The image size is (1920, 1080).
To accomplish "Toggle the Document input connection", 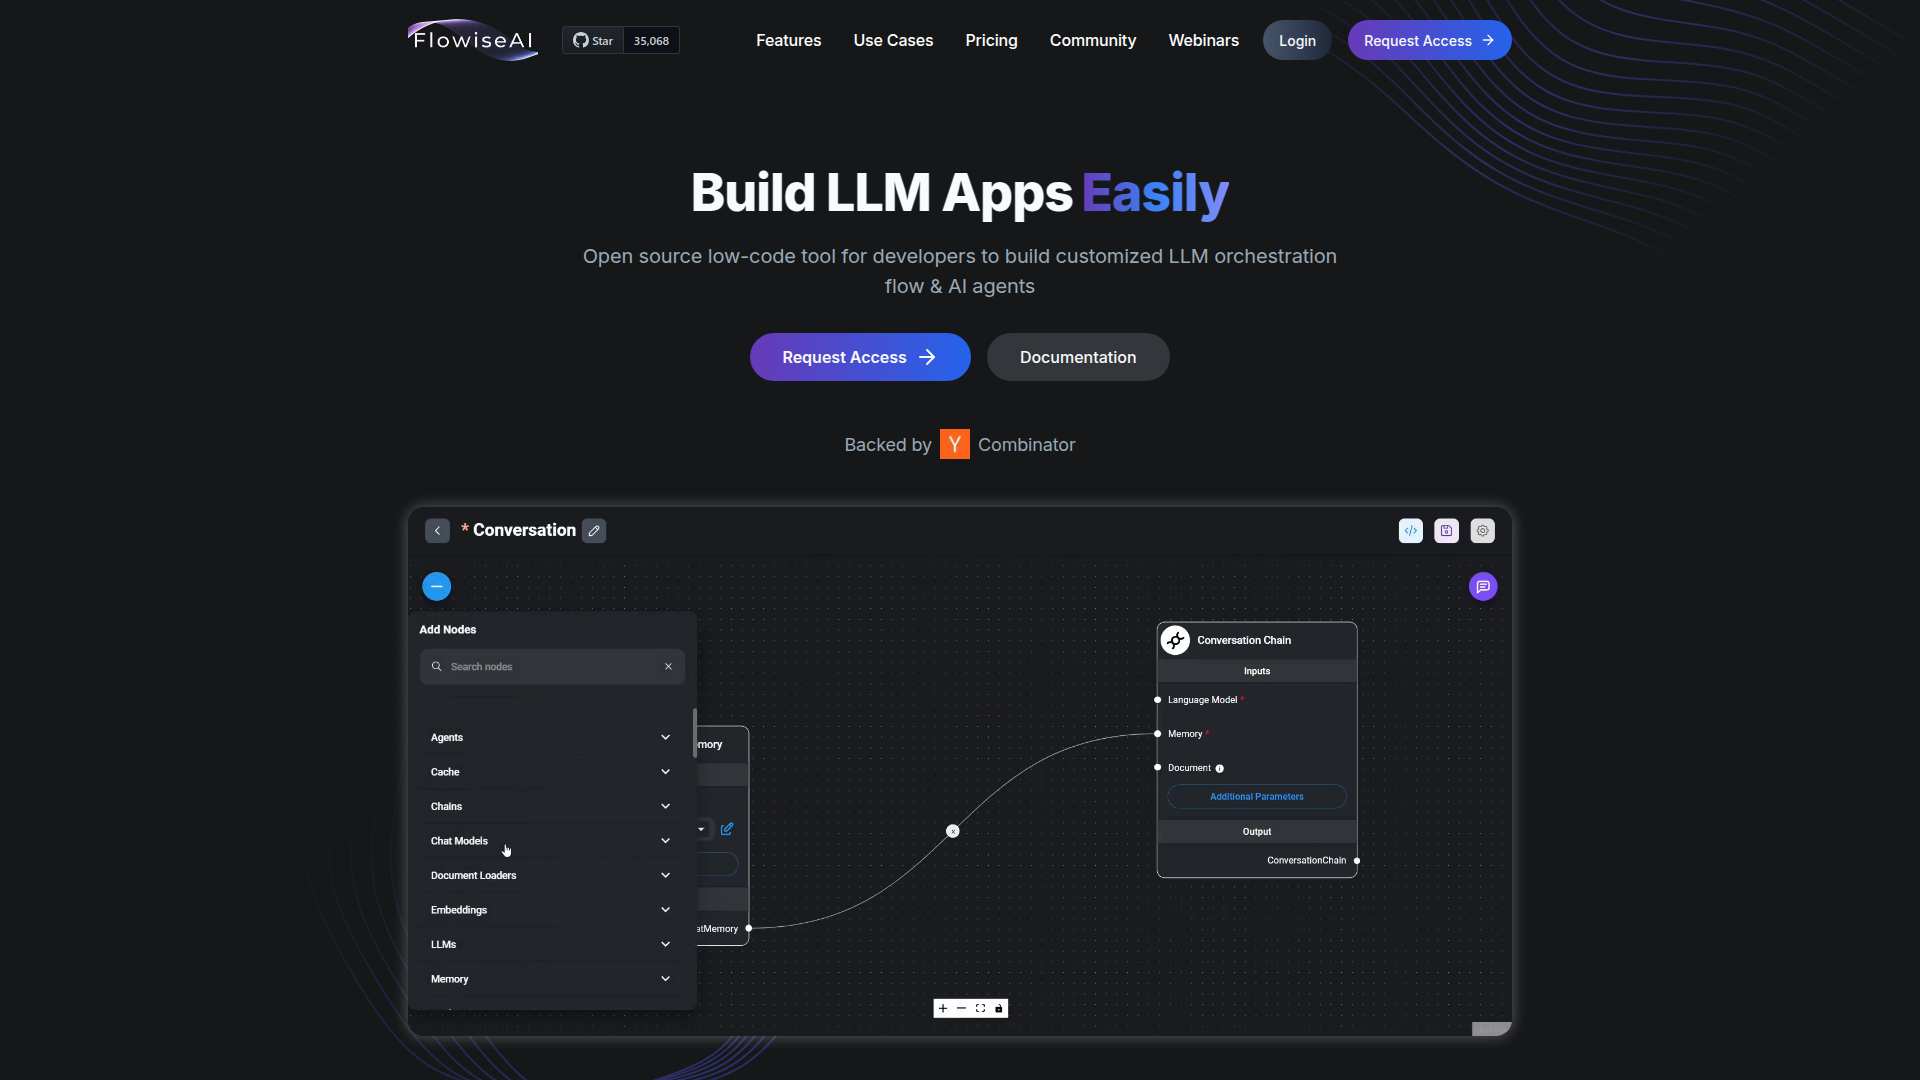I will tap(1156, 767).
